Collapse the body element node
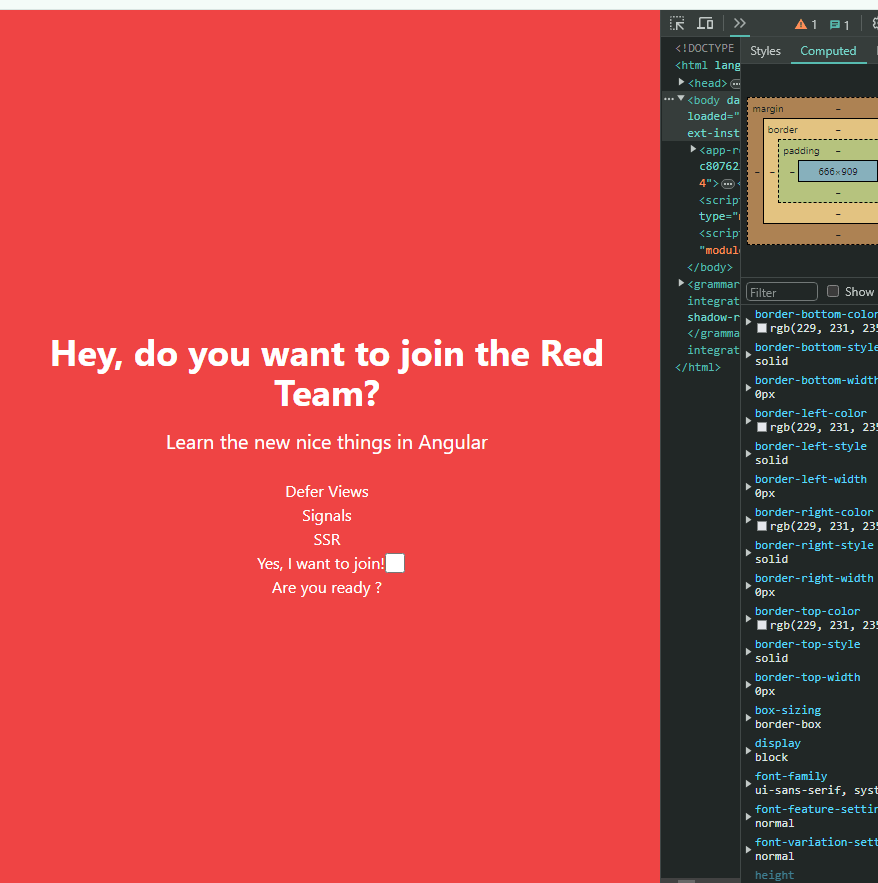The image size is (878, 883). click(682, 100)
